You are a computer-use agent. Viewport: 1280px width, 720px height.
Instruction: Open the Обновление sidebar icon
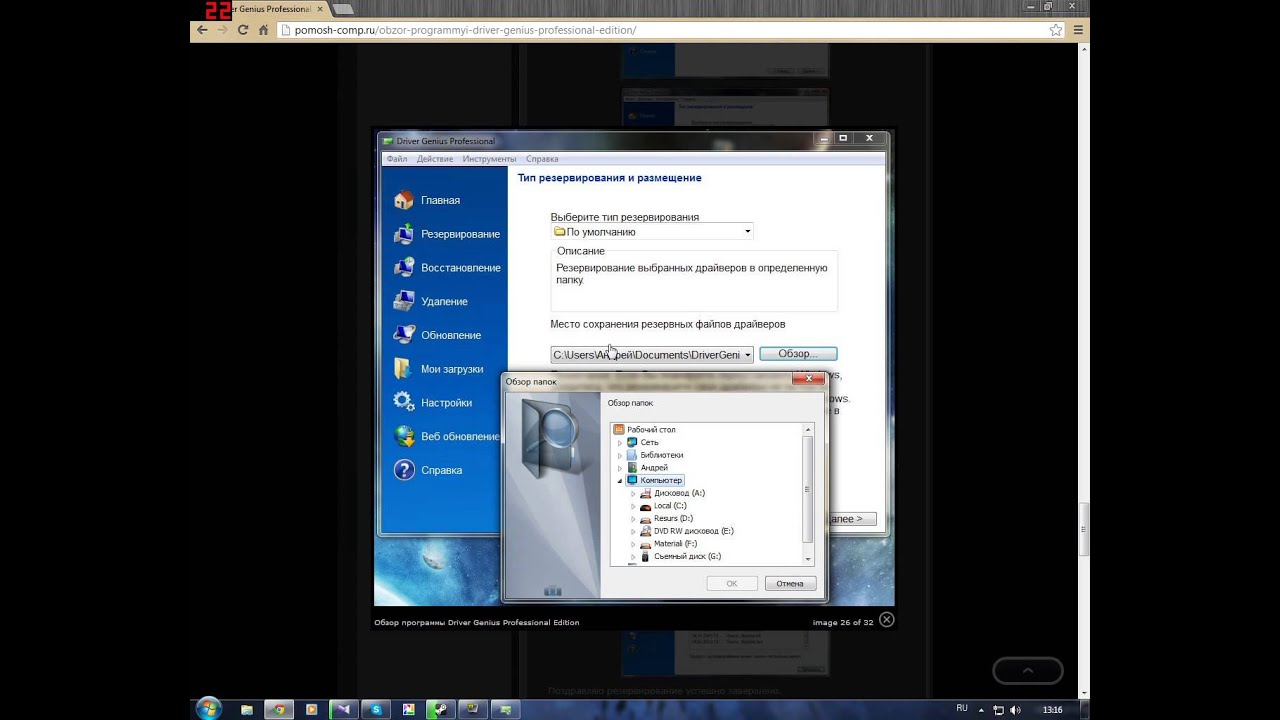pos(404,335)
